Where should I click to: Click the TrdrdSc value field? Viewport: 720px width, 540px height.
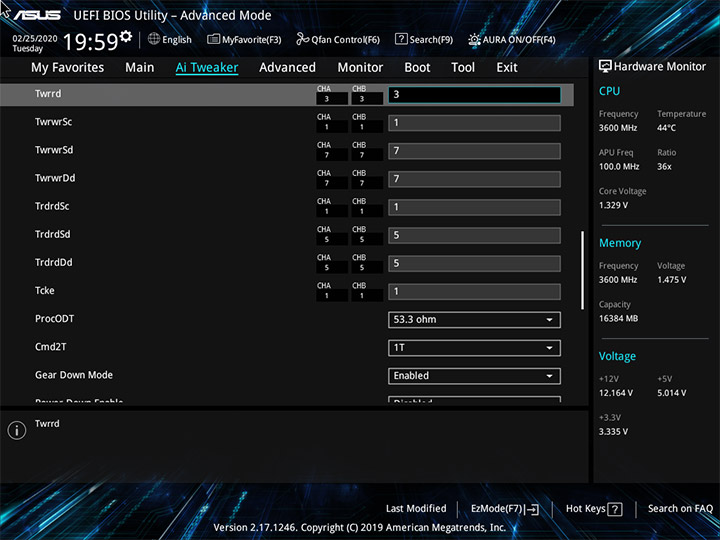pyautogui.click(x=474, y=208)
